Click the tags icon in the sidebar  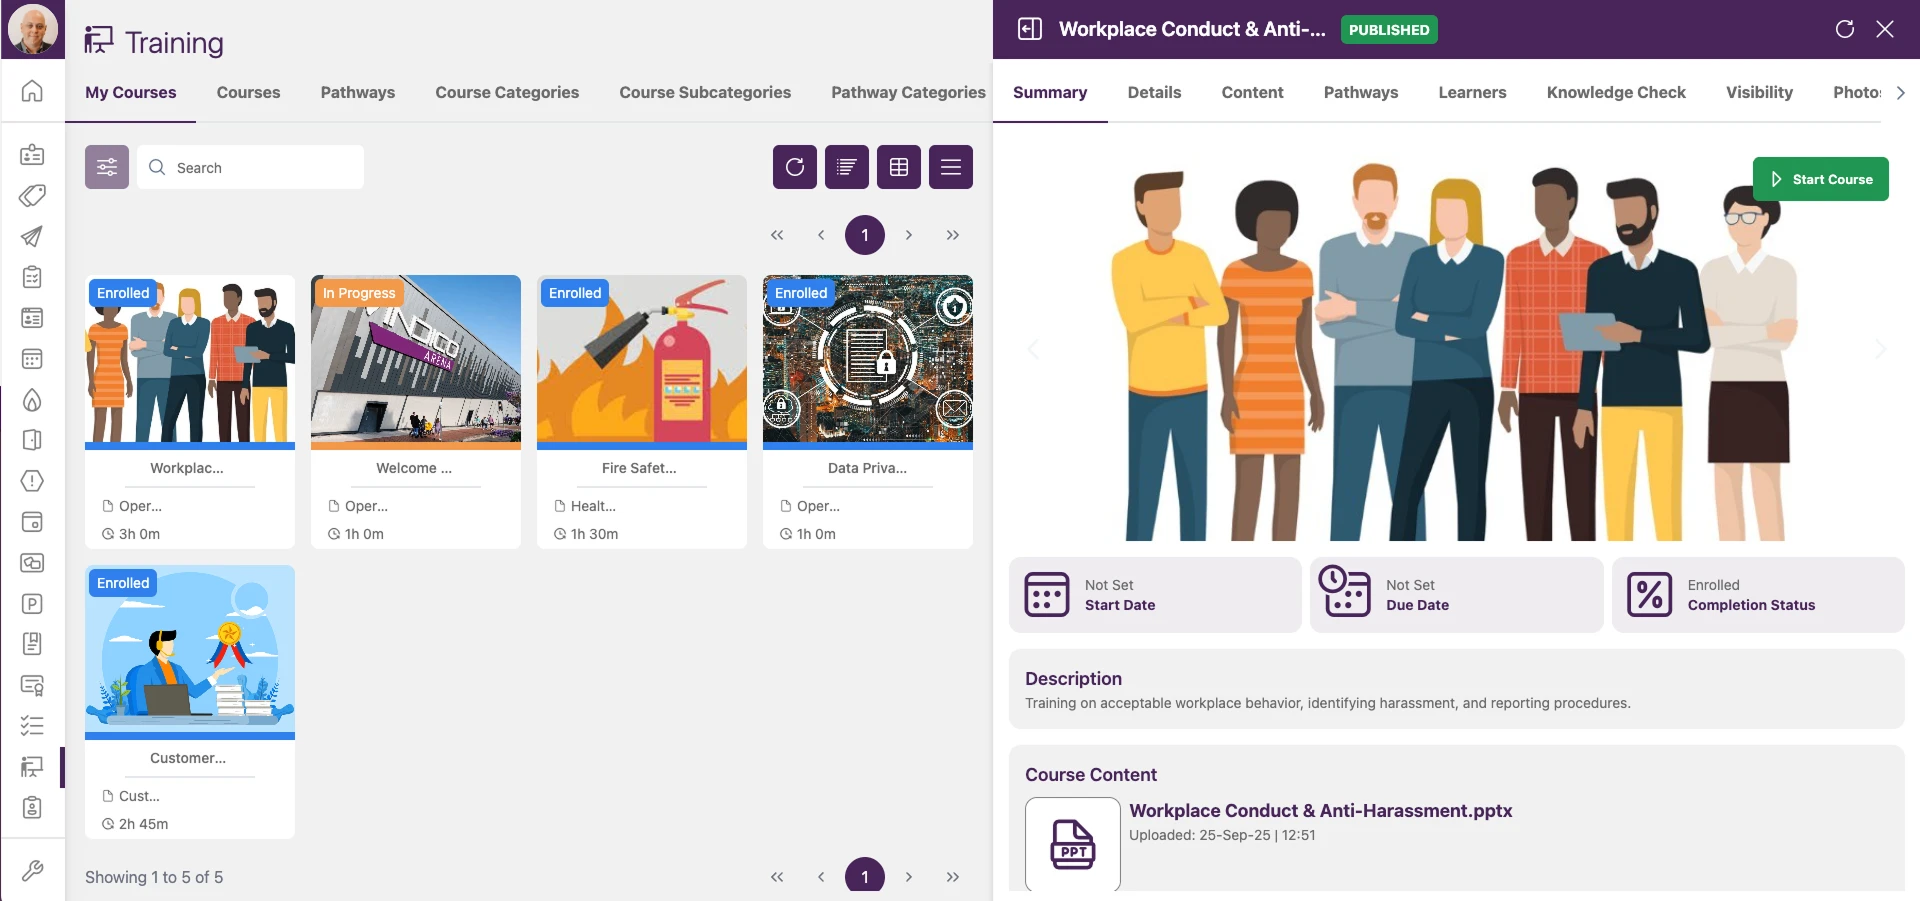(x=32, y=196)
